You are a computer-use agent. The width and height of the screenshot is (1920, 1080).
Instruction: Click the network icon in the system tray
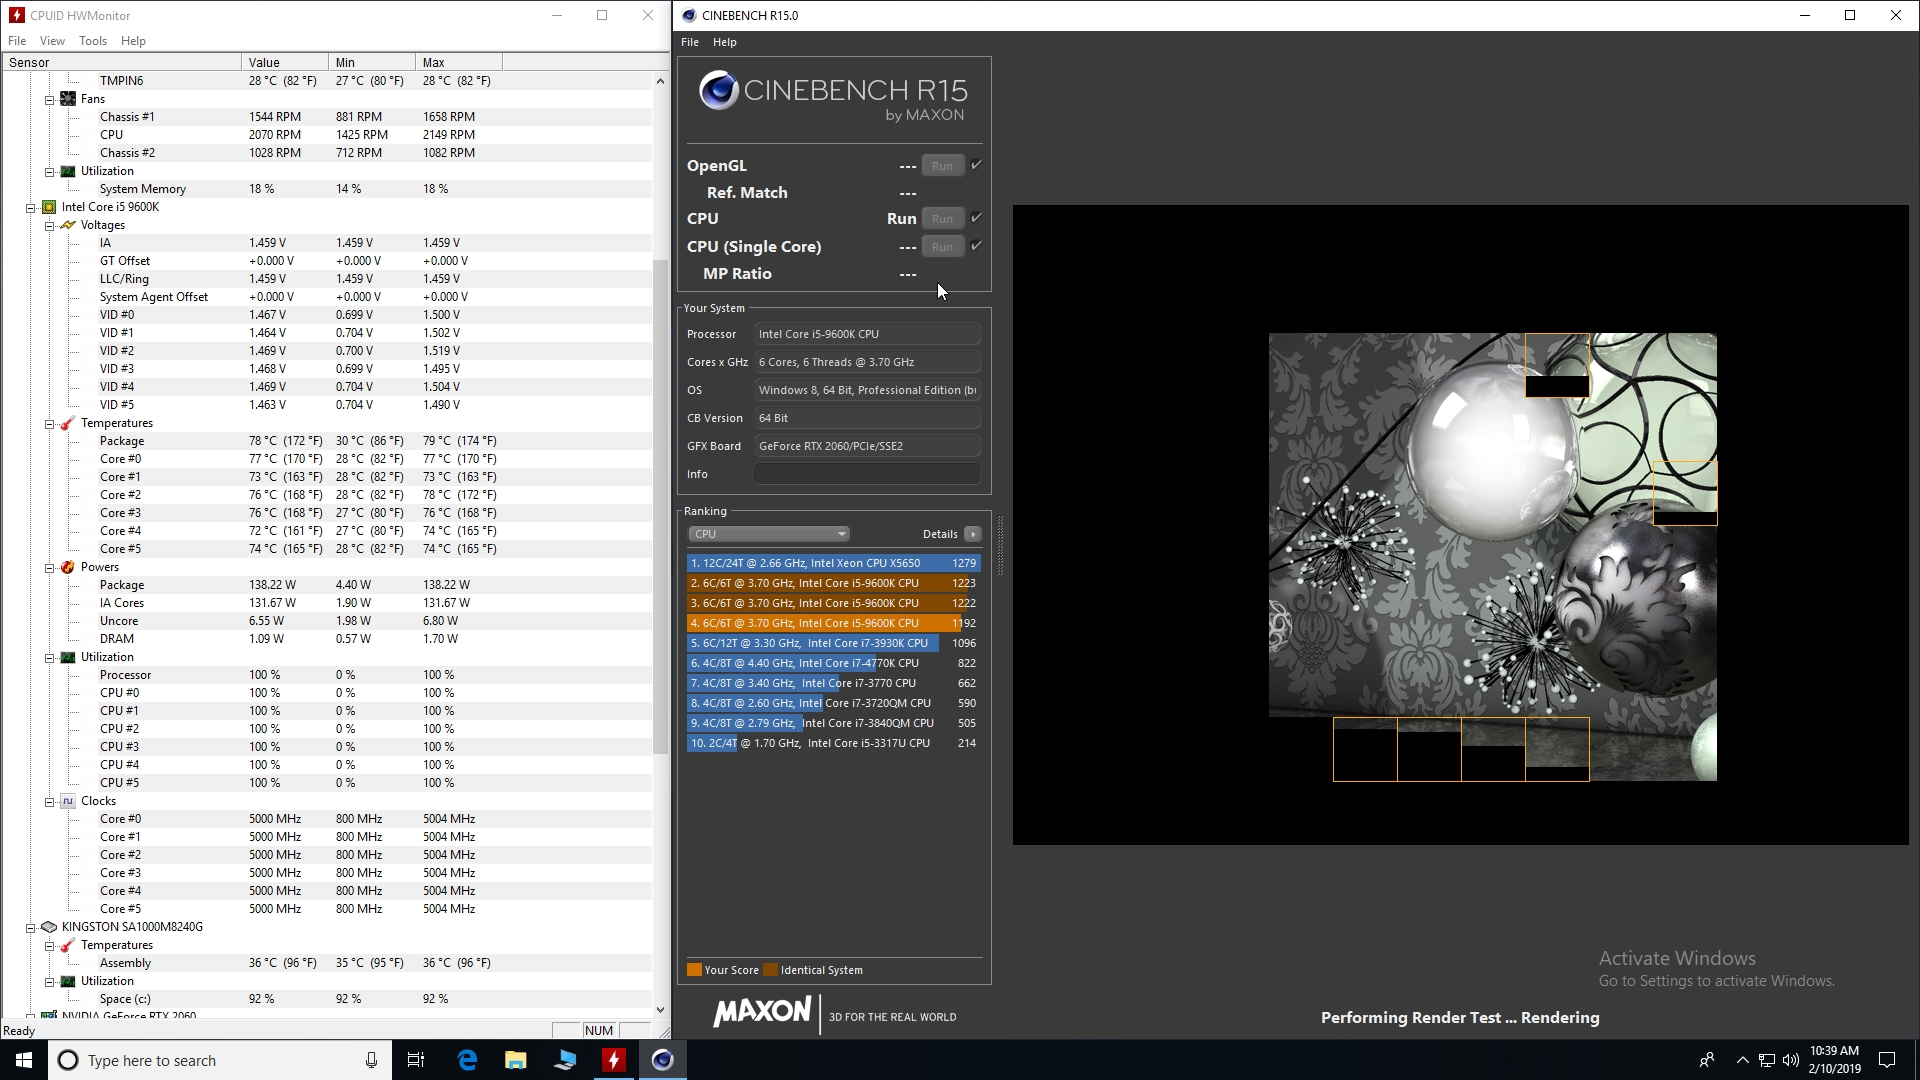[1767, 1060]
